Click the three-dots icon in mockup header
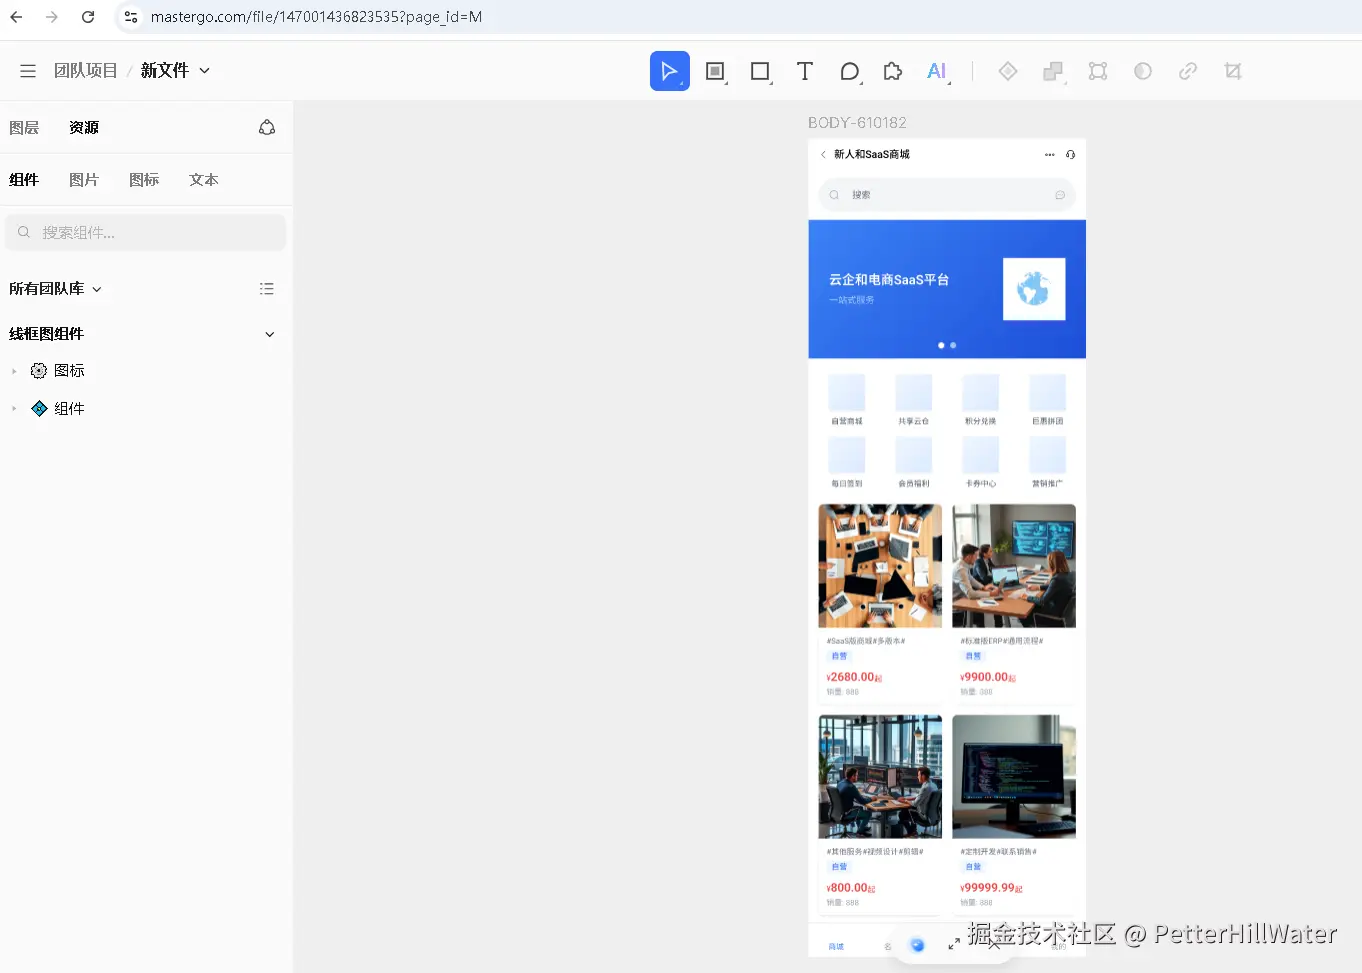 (x=1049, y=155)
